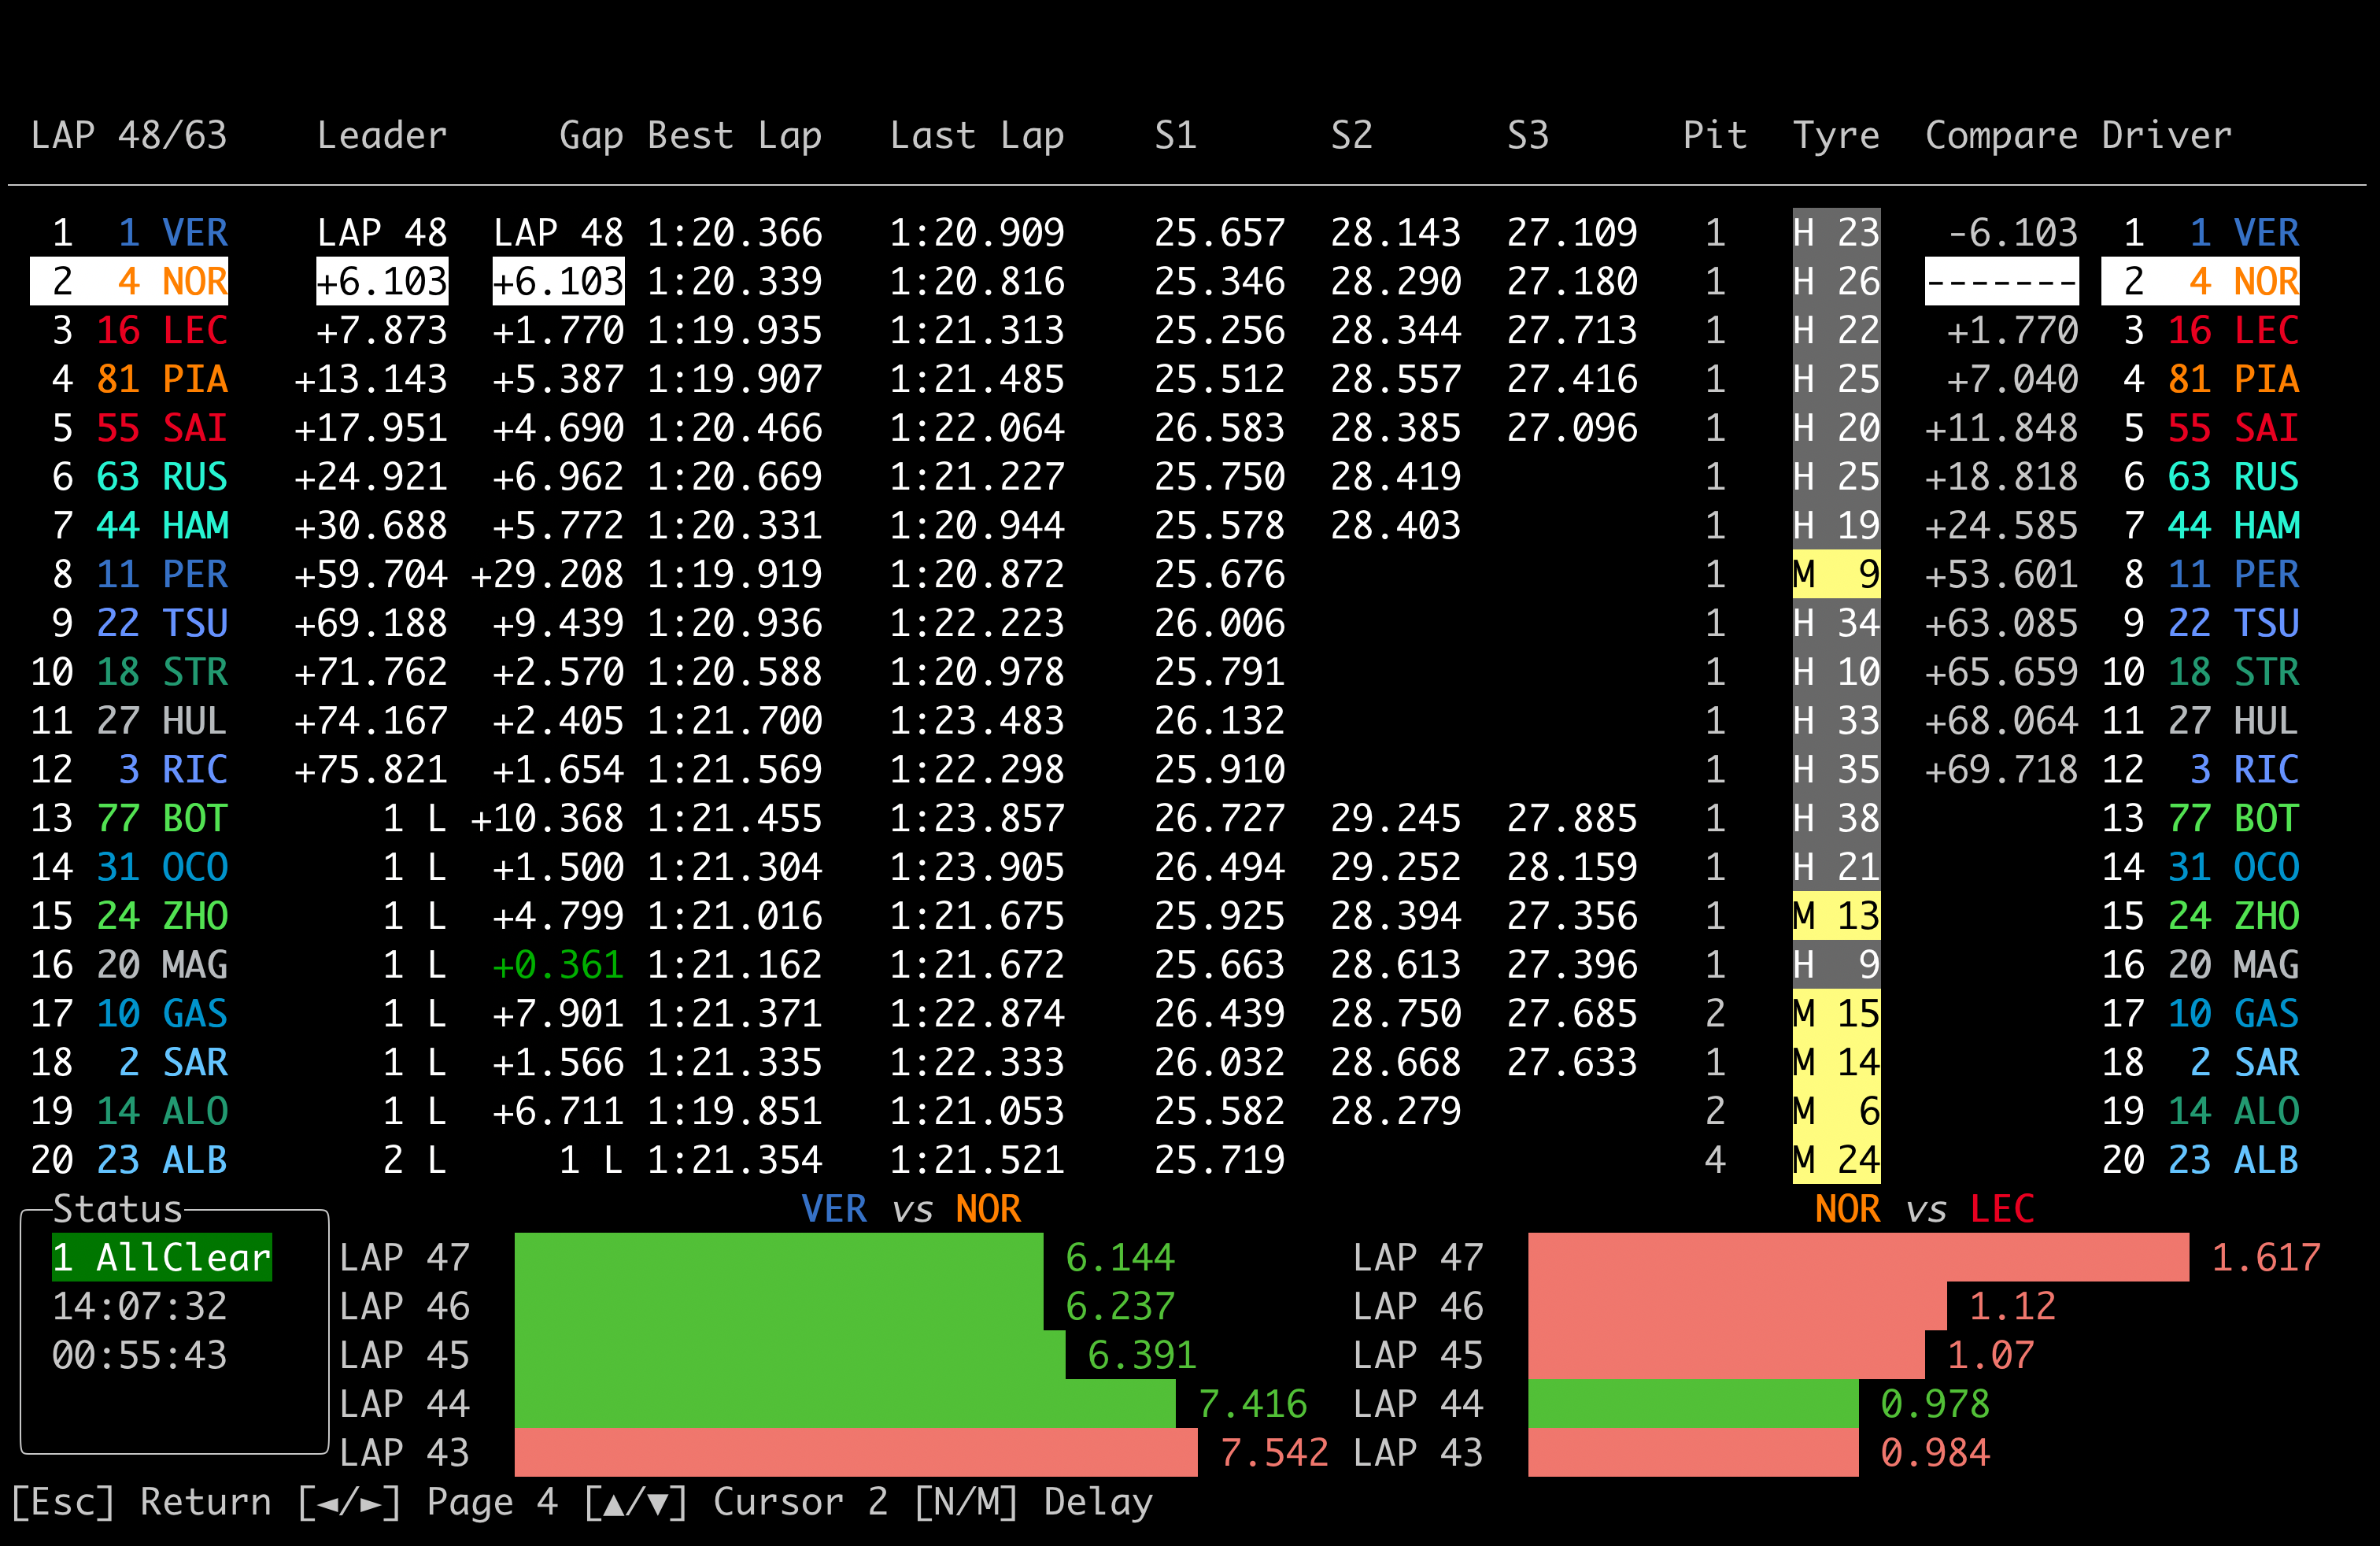2380x1546 pixels.
Task: Click MAG's green +0.361 gap value
Action: pyautogui.click(x=558, y=965)
